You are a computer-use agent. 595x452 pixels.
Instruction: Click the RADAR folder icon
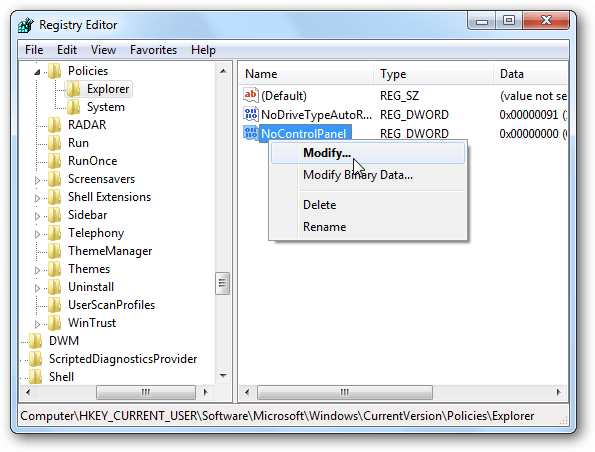point(54,125)
